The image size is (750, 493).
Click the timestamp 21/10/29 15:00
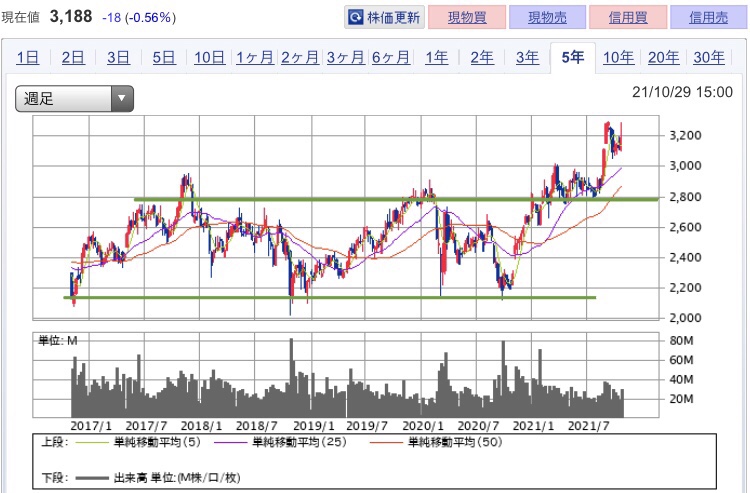click(682, 92)
